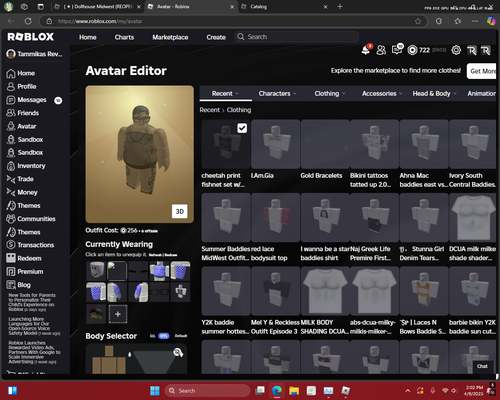The height and width of the screenshot is (400, 500).
Task: Open the friends icon in top bar
Action: pos(381,50)
